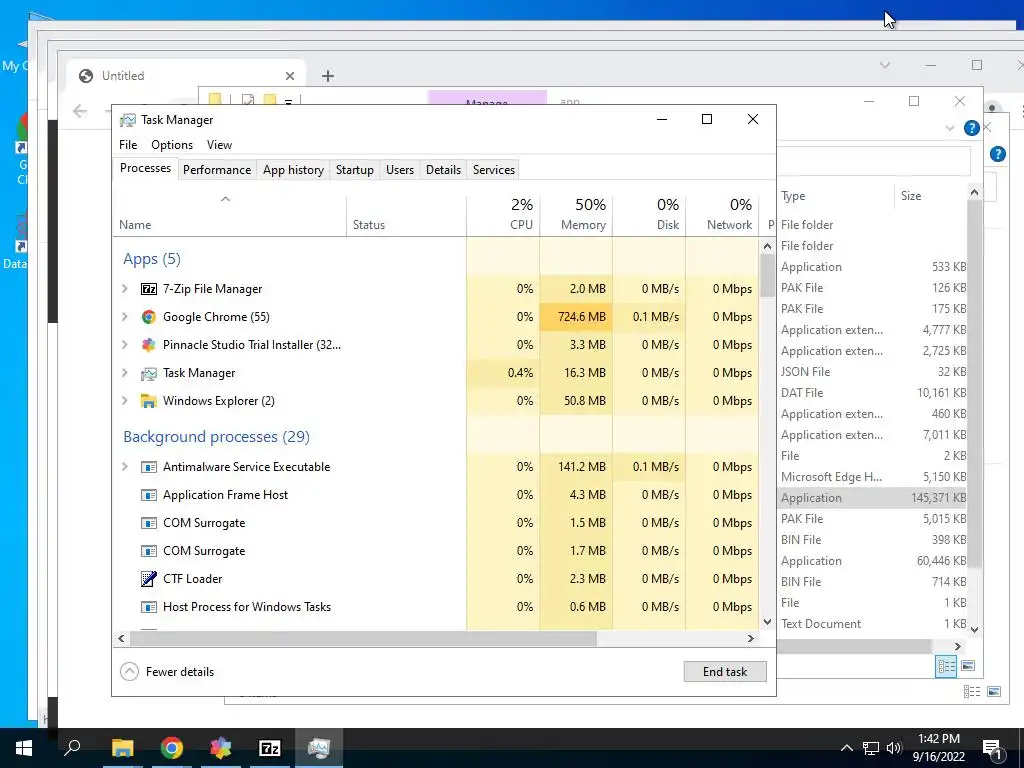Select the COM Surrogate 1.5 MB row

click(436, 523)
